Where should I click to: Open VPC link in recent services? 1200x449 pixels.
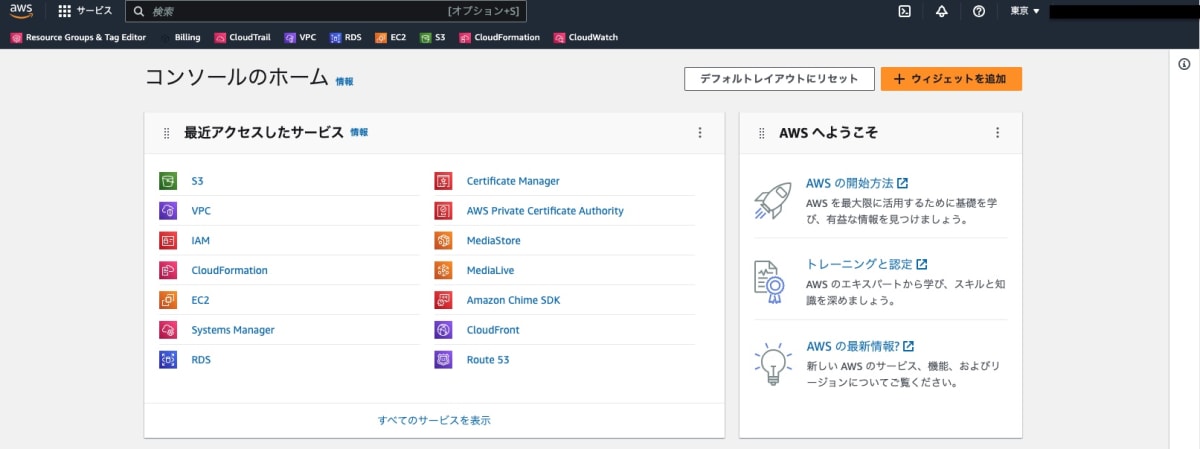(x=201, y=211)
